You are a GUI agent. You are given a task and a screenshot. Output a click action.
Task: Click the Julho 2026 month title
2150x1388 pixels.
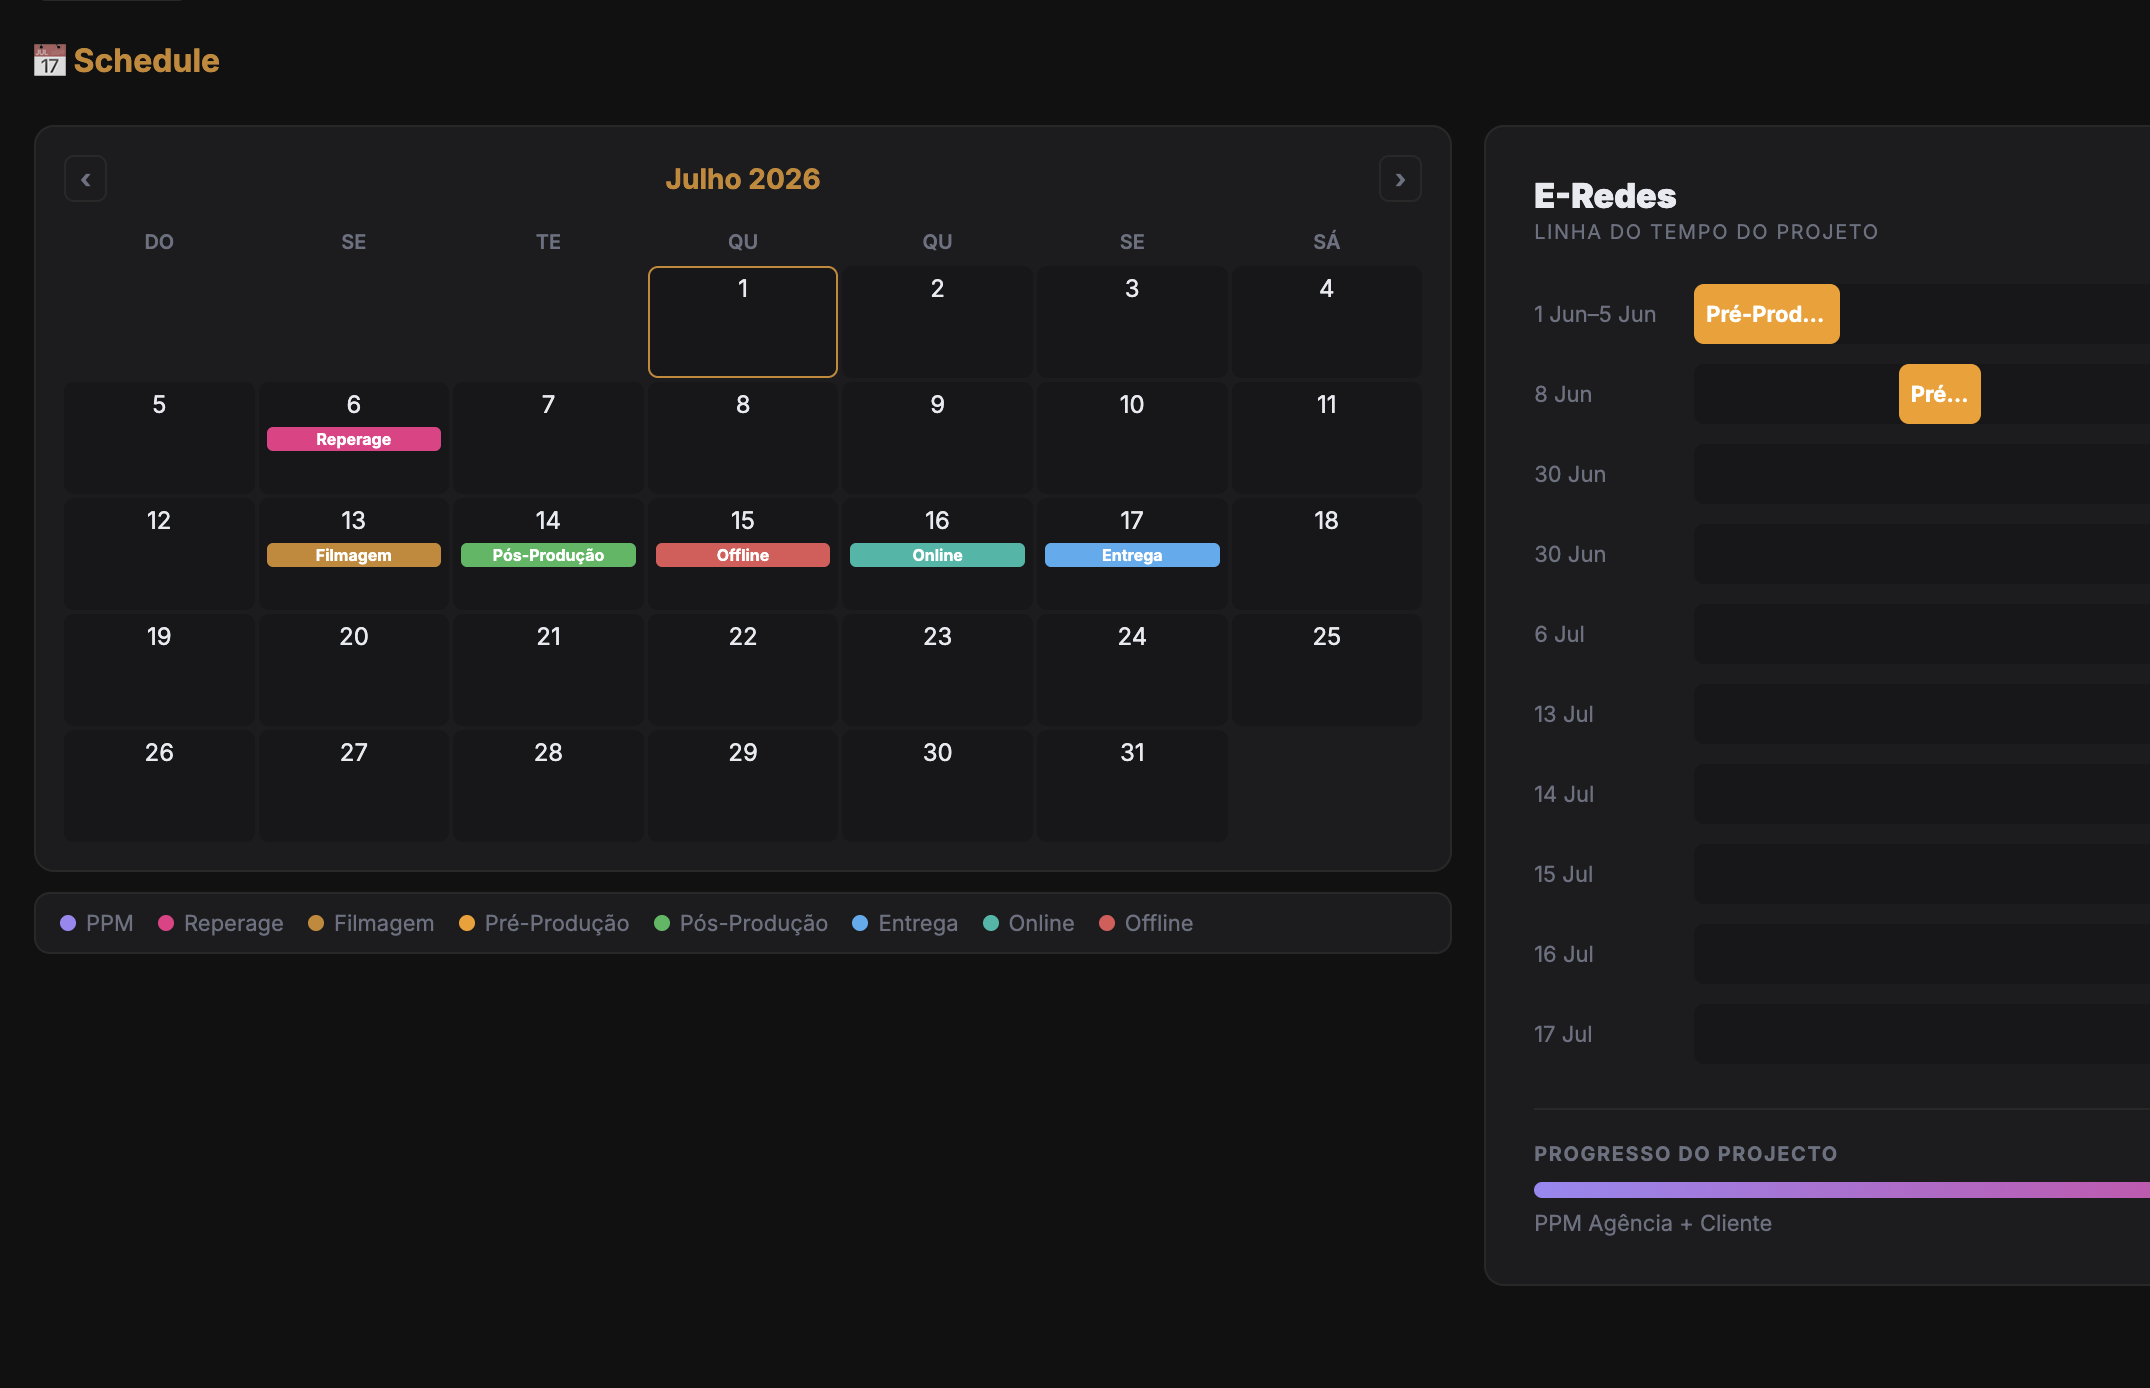pos(743,179)
